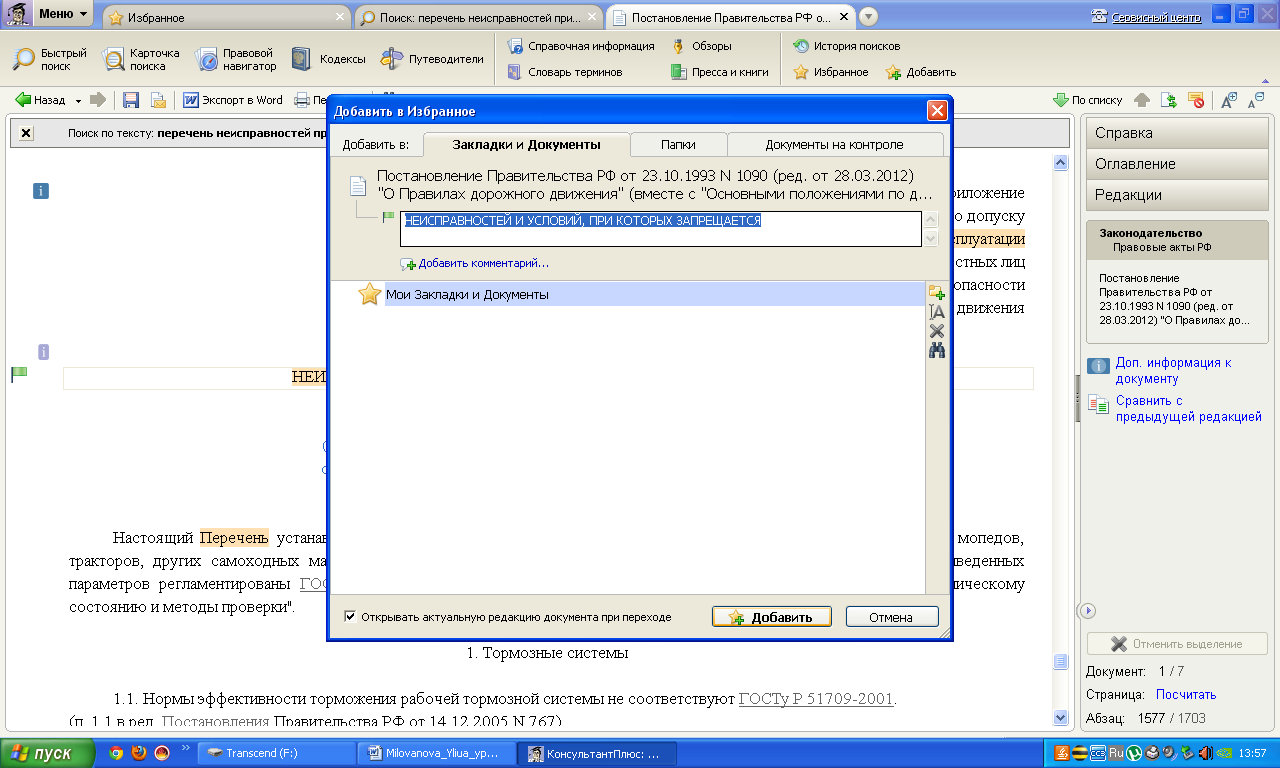
Task: Click the new folder icon in dialog
Action: 937,292
